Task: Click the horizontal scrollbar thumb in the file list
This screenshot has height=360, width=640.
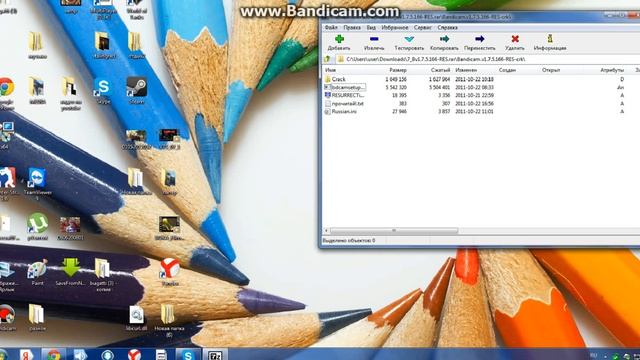Action: (394, 231)
